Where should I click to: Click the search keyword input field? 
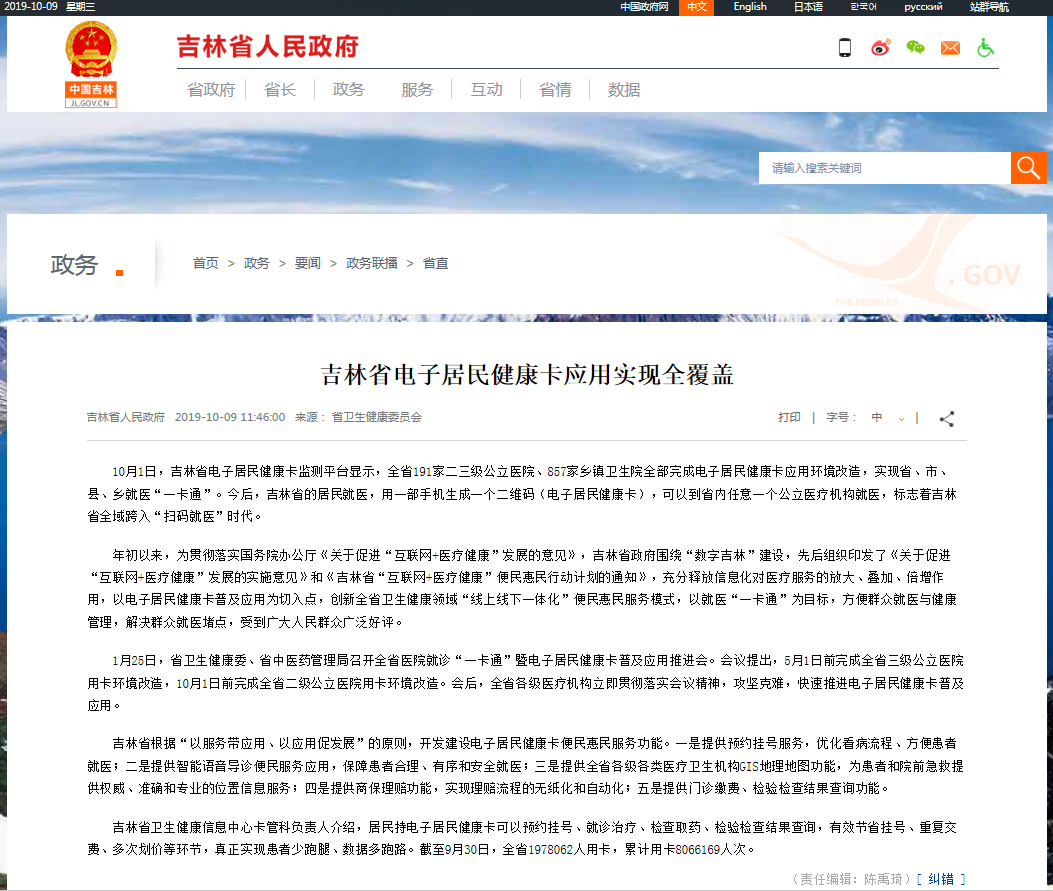tap(884, 168)
